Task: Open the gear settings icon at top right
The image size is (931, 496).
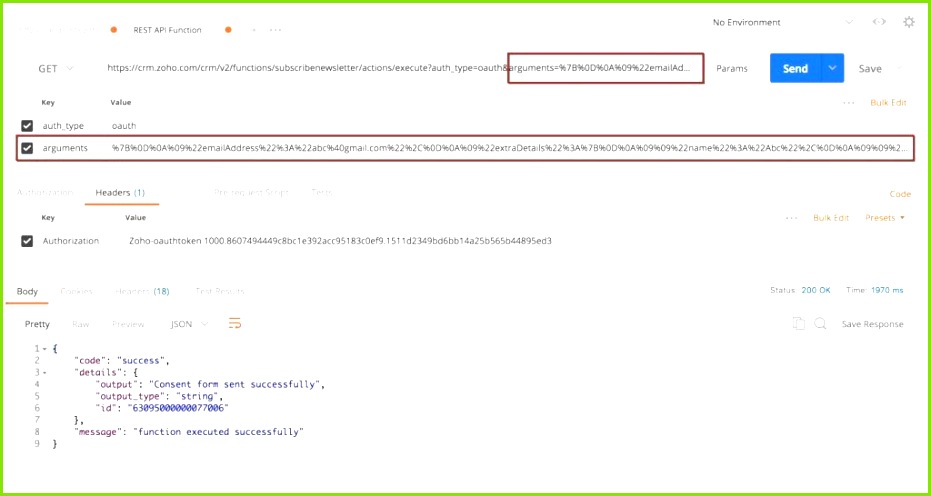Action: click(x=908, y=23)
